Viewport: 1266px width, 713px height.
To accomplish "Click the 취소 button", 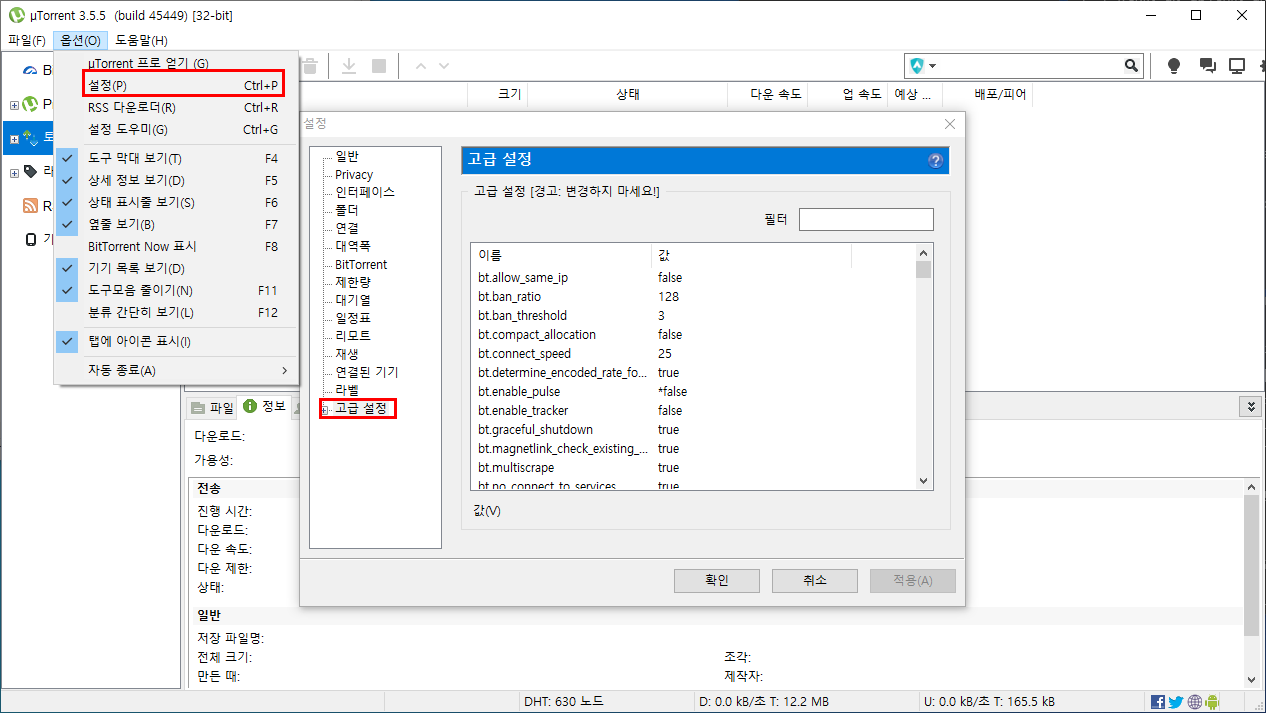I will pyautogui.click(x=815, y=581).
